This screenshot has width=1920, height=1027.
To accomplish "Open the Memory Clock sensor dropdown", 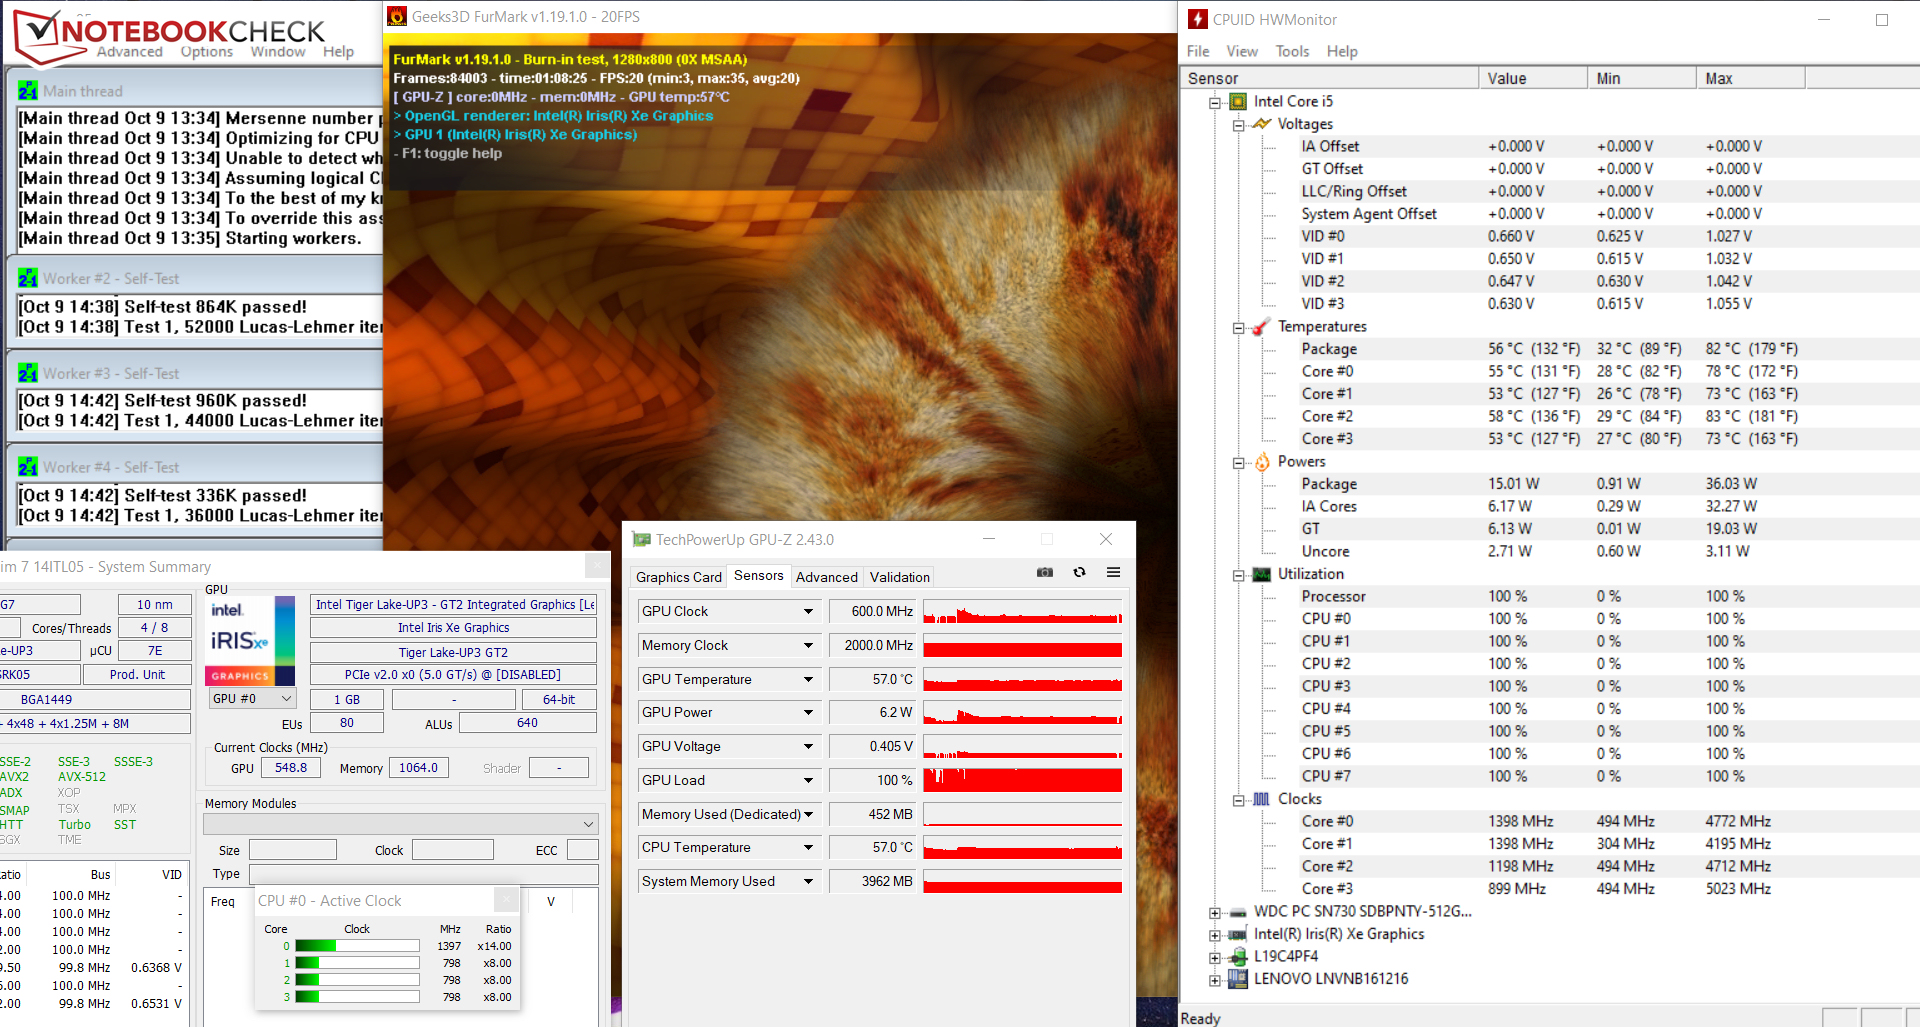I will [x=808, y=645].
